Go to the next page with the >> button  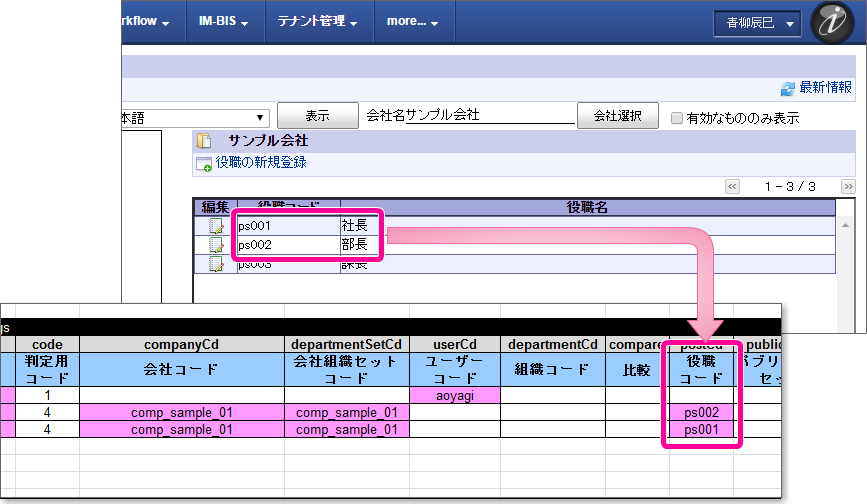pos(848,186)
